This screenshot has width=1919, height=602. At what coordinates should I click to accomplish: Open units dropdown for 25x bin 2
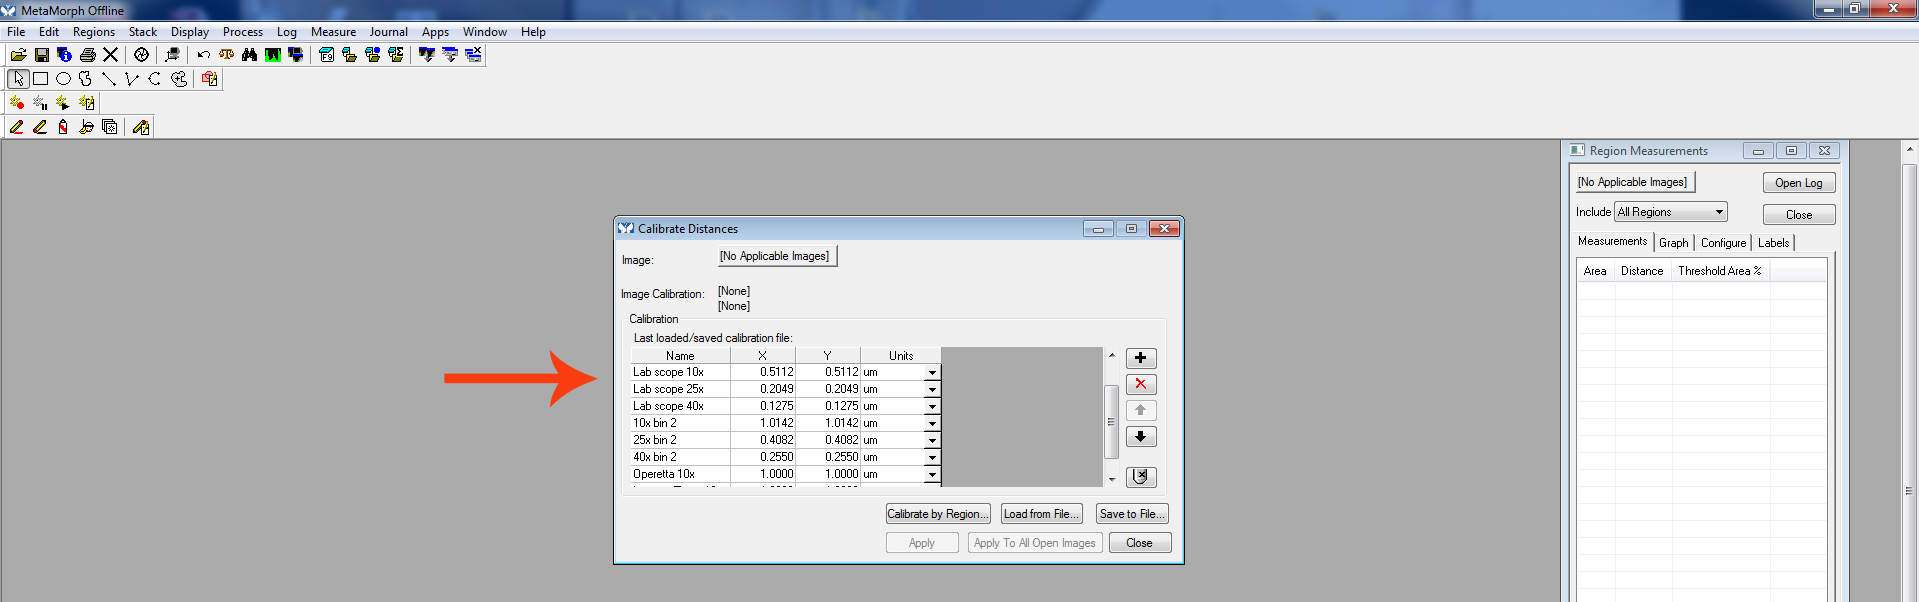[x=932, y=441]
